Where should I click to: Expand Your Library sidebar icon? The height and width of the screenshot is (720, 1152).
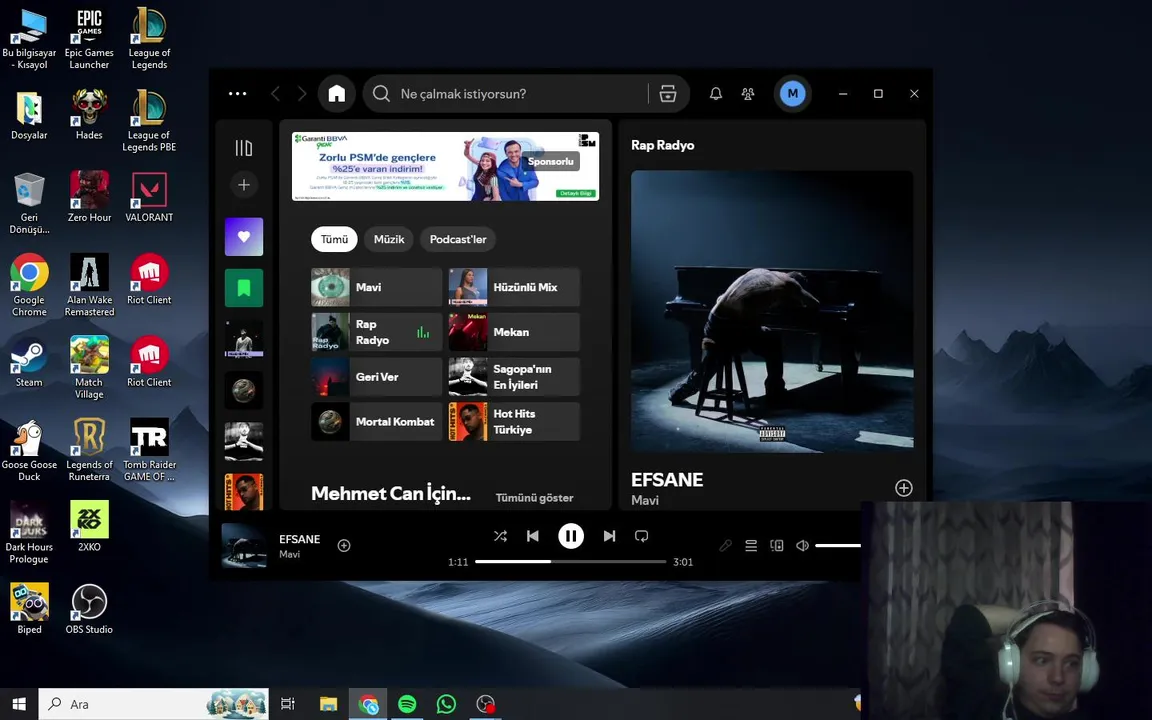[243, 148]
